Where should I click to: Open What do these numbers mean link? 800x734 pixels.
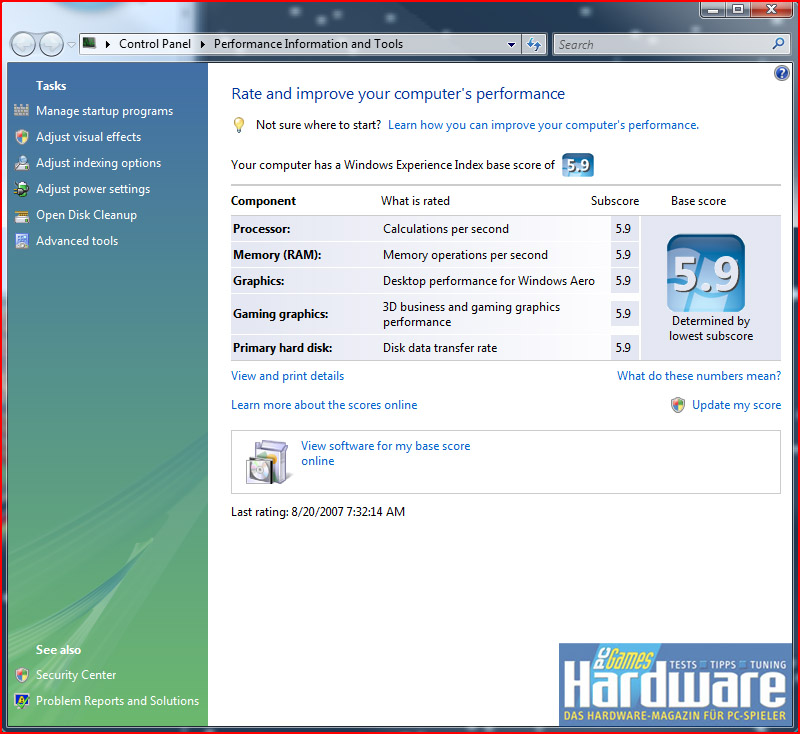pos(699,376)
